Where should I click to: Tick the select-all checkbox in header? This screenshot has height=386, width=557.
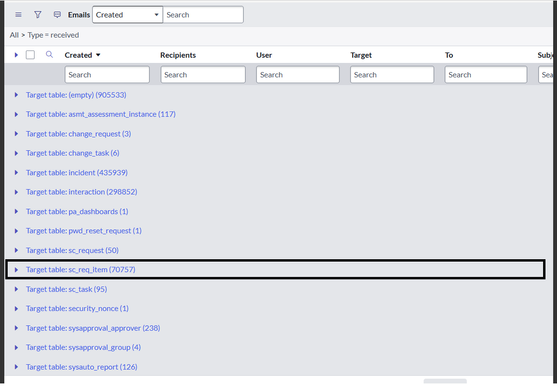(x=30, y=55)
